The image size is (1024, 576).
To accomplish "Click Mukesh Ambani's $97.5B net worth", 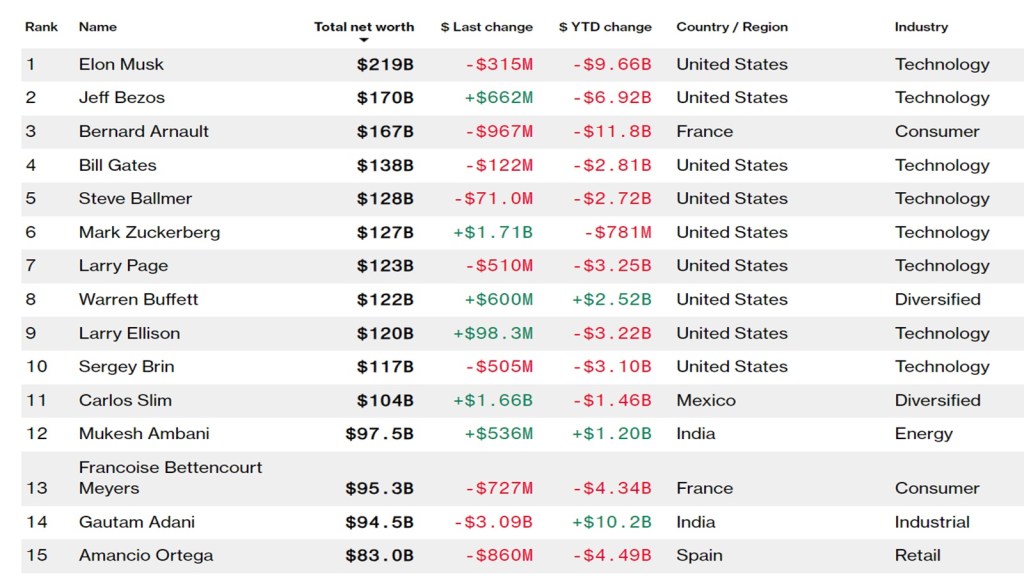I will pyautogui.click(x=380, y=434).
